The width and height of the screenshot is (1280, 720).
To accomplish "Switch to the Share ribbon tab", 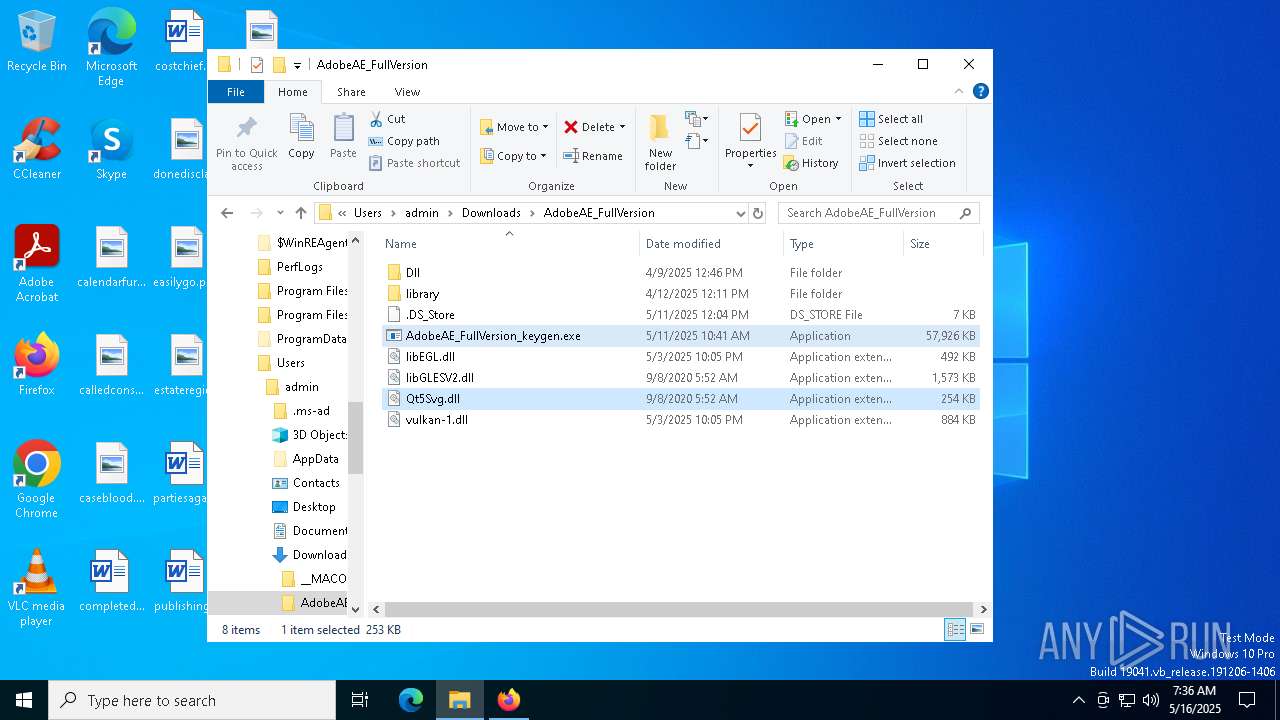I will 351,92.
